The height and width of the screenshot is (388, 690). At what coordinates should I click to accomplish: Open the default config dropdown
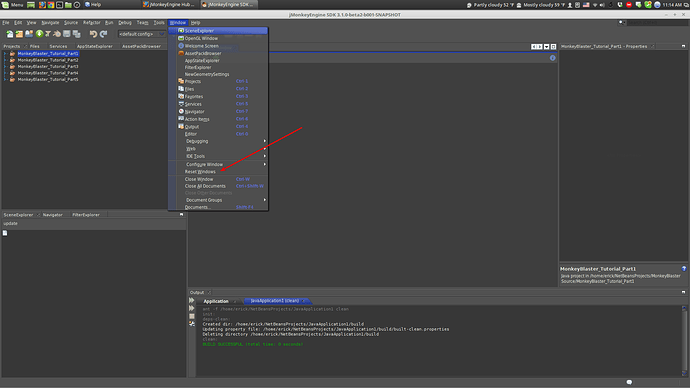coord(141,34)
